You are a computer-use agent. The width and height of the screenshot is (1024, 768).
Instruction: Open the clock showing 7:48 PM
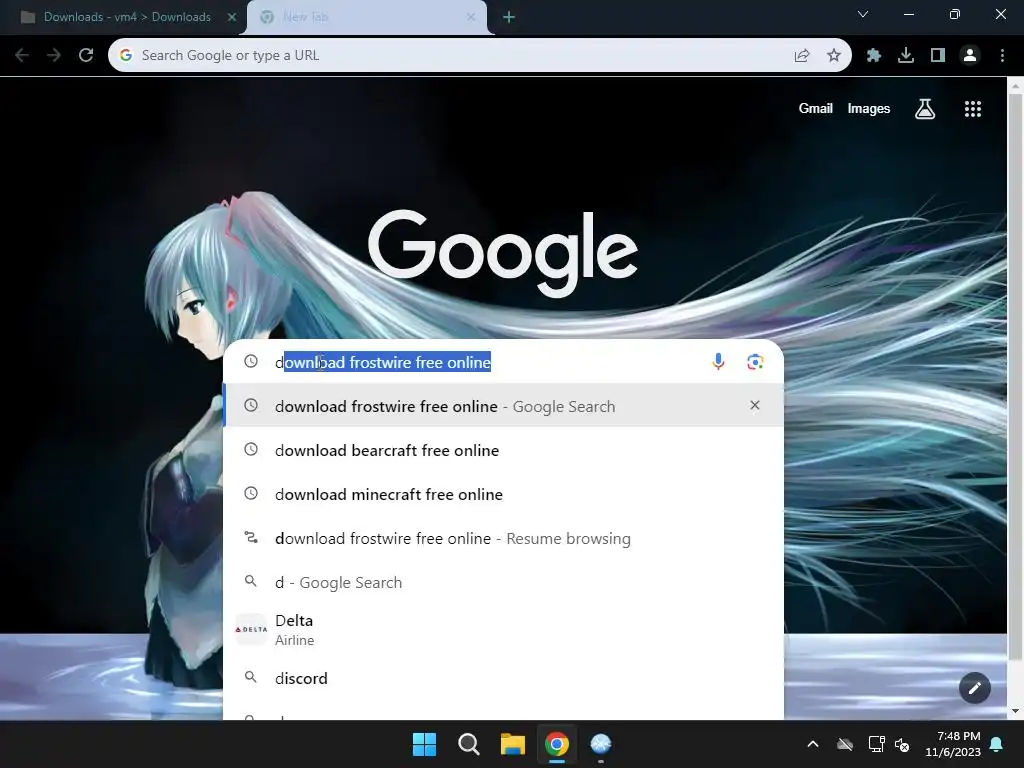[x=953, y=744]
